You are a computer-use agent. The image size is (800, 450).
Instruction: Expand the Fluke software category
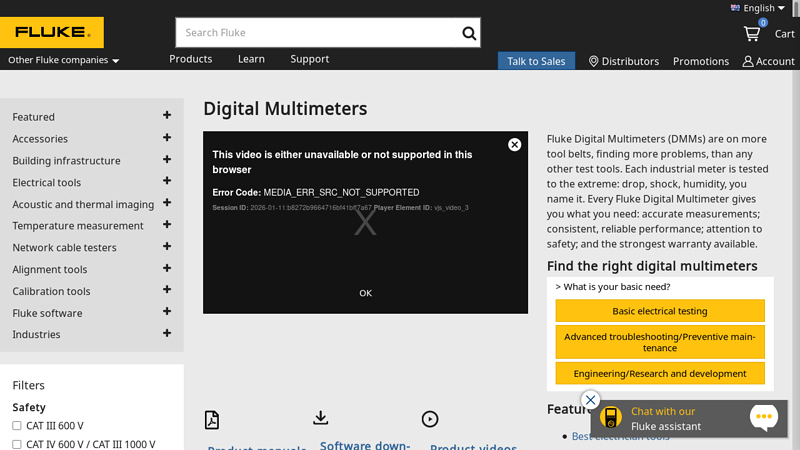167,311
